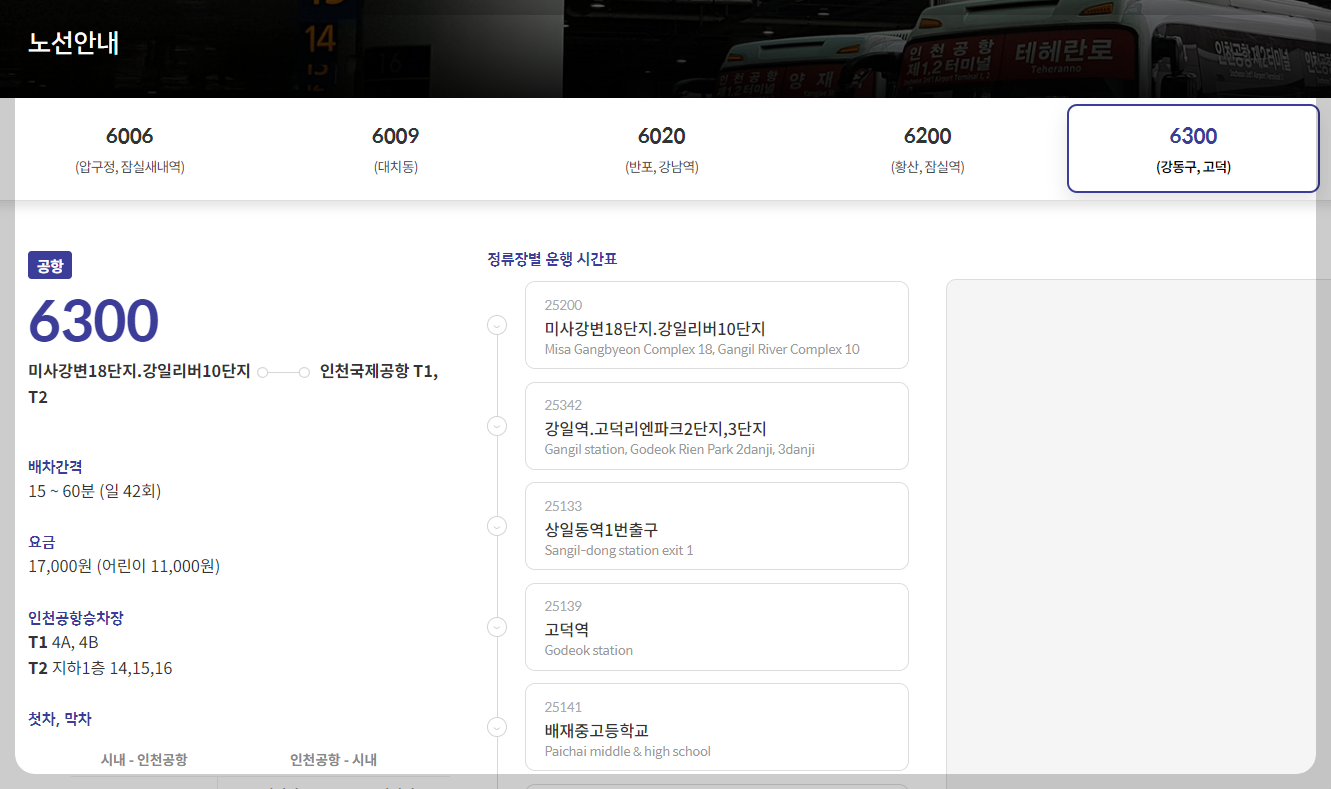Click the T2 지하1층 14,15,16 text

(x=100, y=668)
